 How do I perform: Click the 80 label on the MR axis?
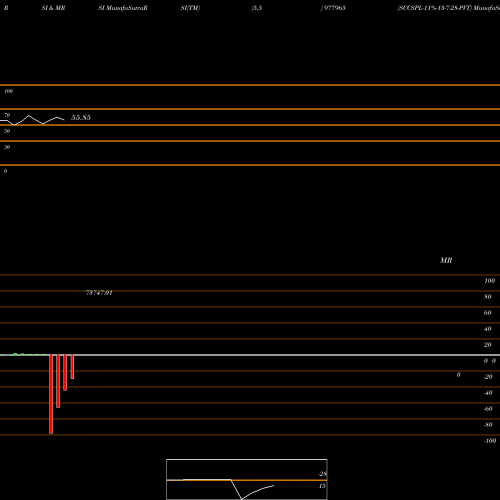click(x=488, y=297)
